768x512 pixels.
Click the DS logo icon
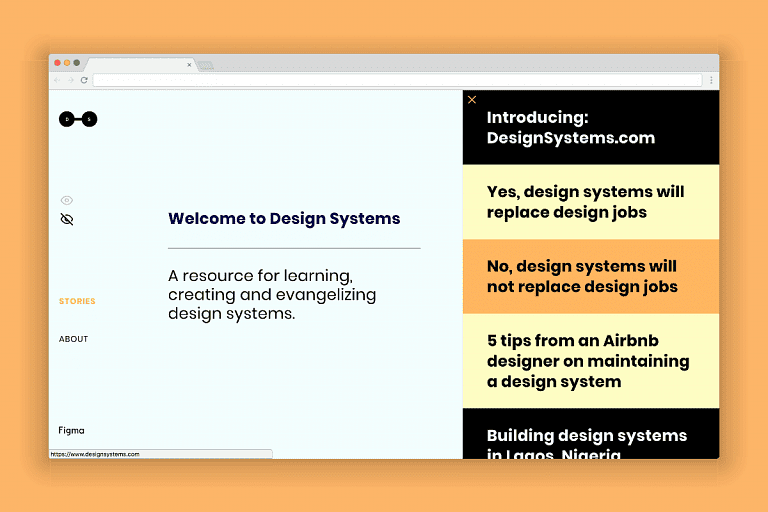click(x=78, y=119)
